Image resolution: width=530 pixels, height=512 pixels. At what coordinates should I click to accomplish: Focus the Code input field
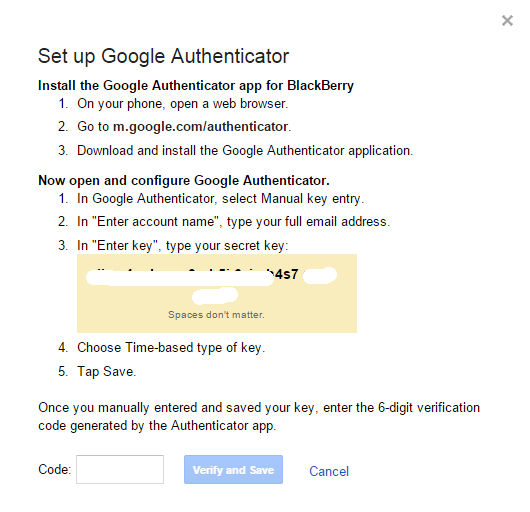tap(120, 469)
